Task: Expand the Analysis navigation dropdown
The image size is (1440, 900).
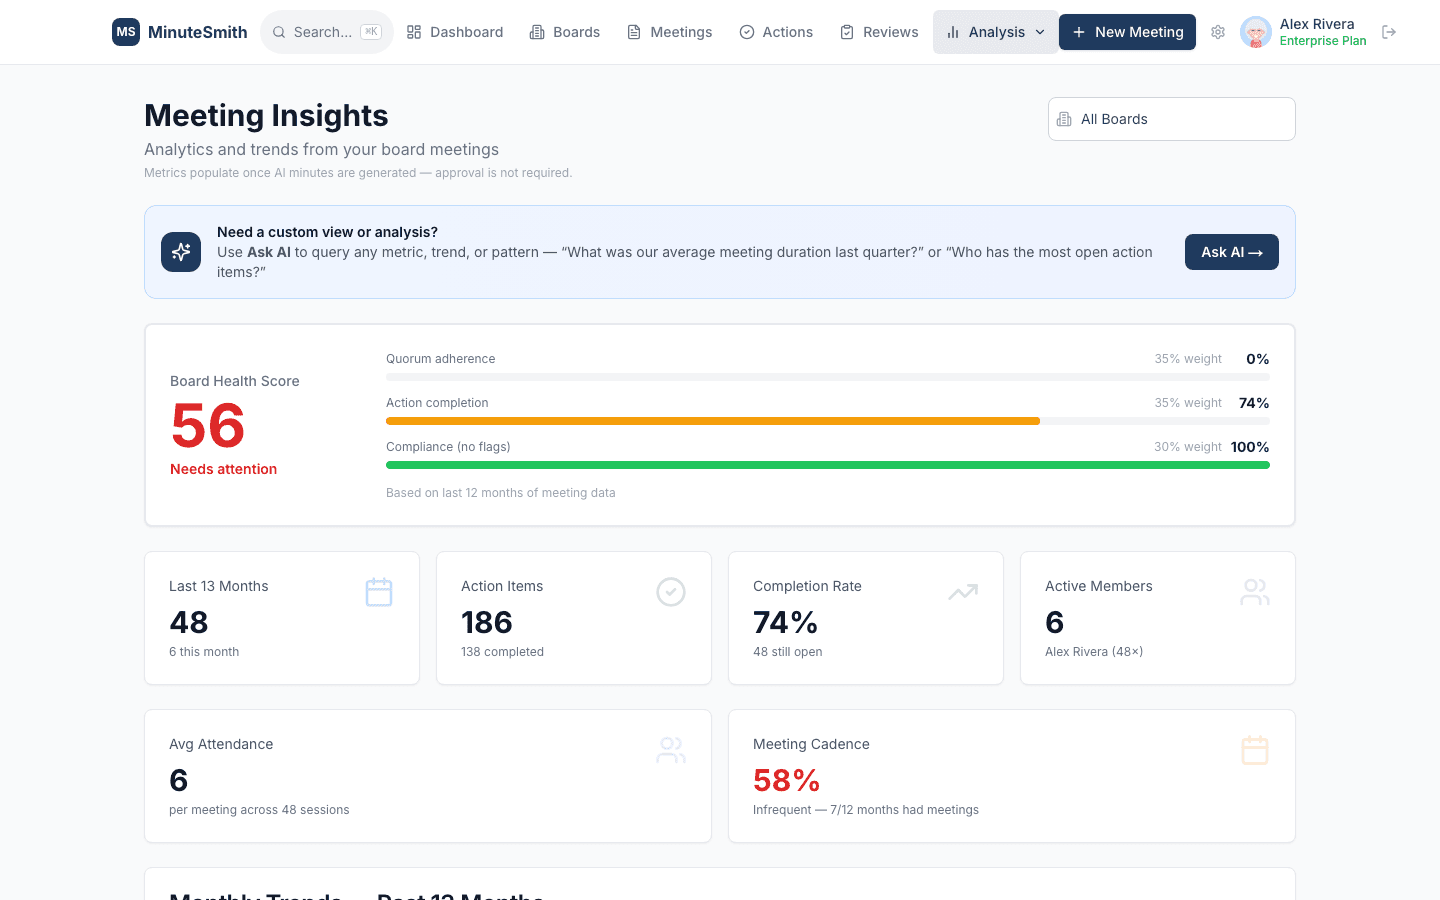Action: point(1040,32)
